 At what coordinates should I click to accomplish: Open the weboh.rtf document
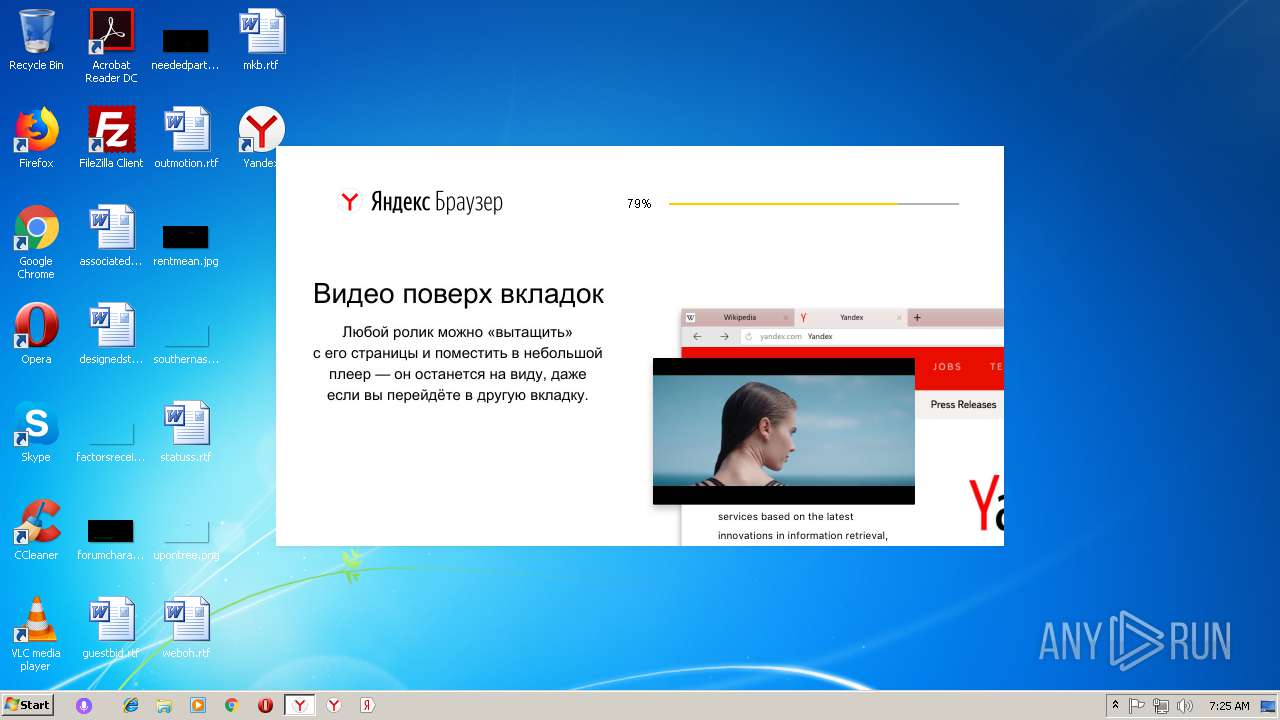[x=186, y=628]
